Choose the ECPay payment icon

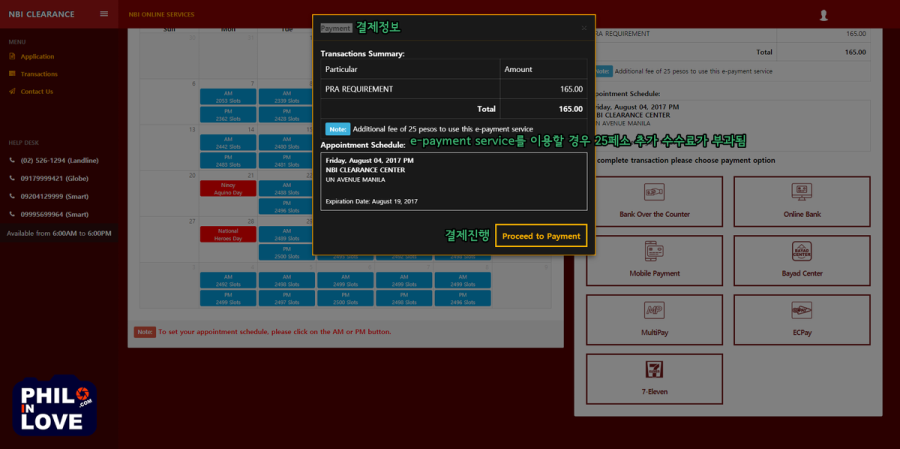pyautogui.click(x=802, y=310)
